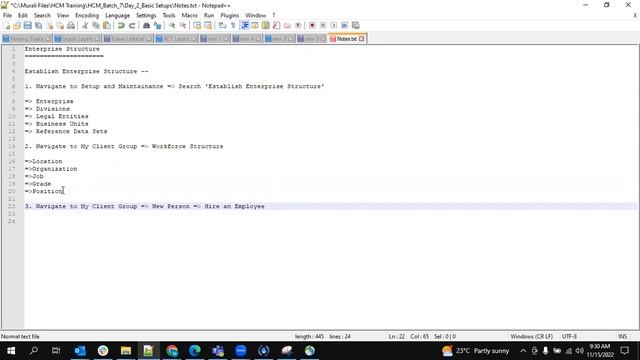Open the ? help menu

(x=273, y=15)
